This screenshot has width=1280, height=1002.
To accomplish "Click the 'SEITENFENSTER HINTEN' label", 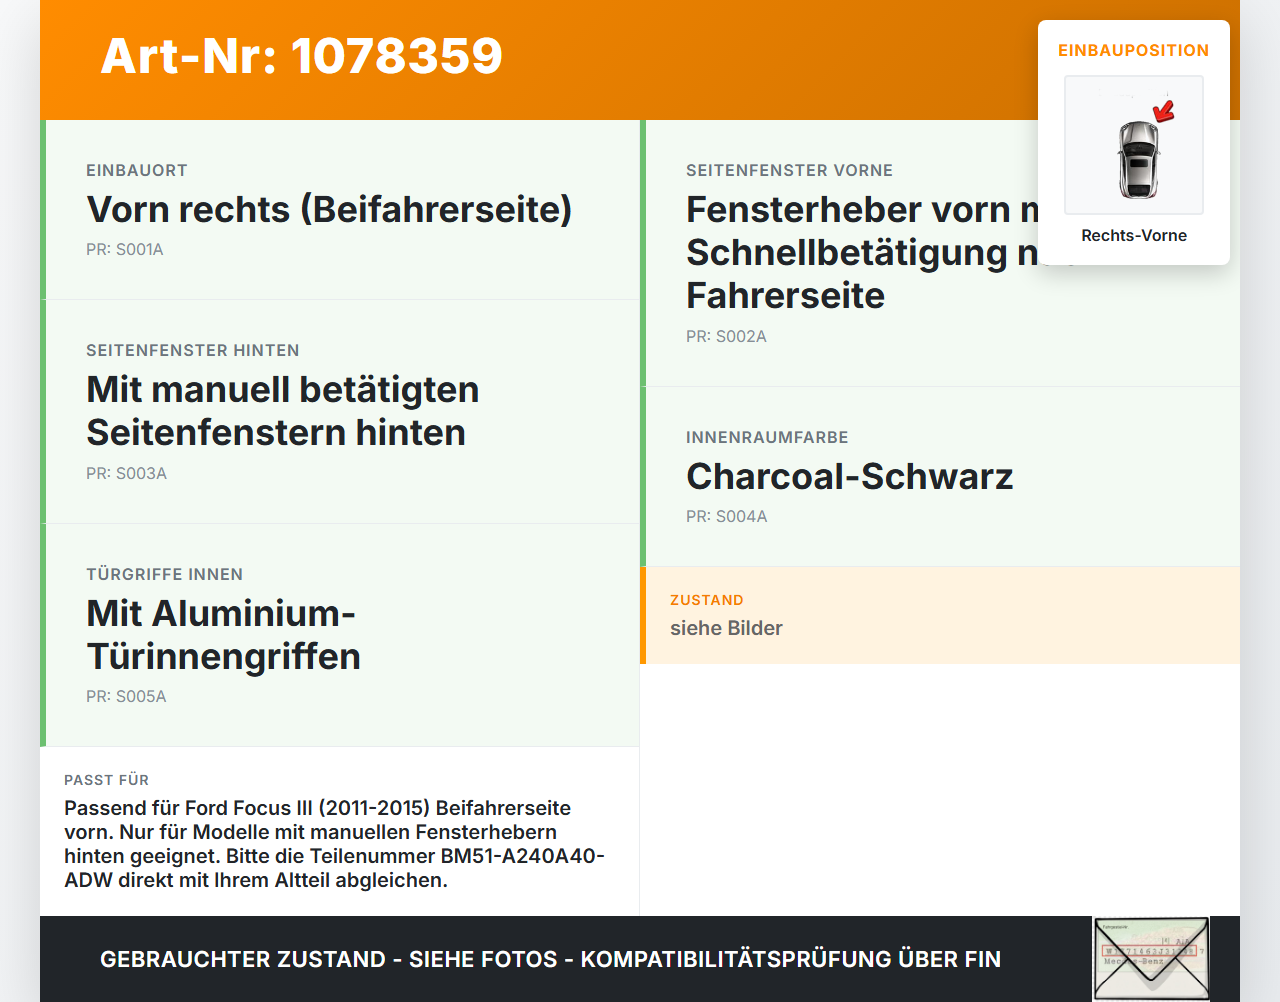I will tap(193, 350).
